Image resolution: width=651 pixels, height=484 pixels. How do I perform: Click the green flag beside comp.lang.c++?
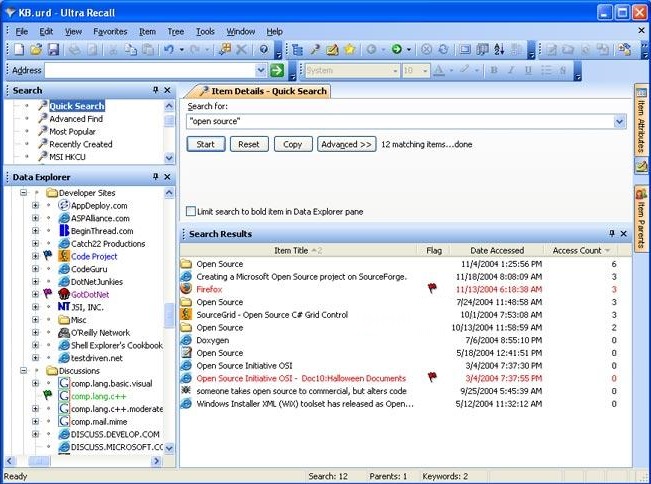[x=48, y=395]
